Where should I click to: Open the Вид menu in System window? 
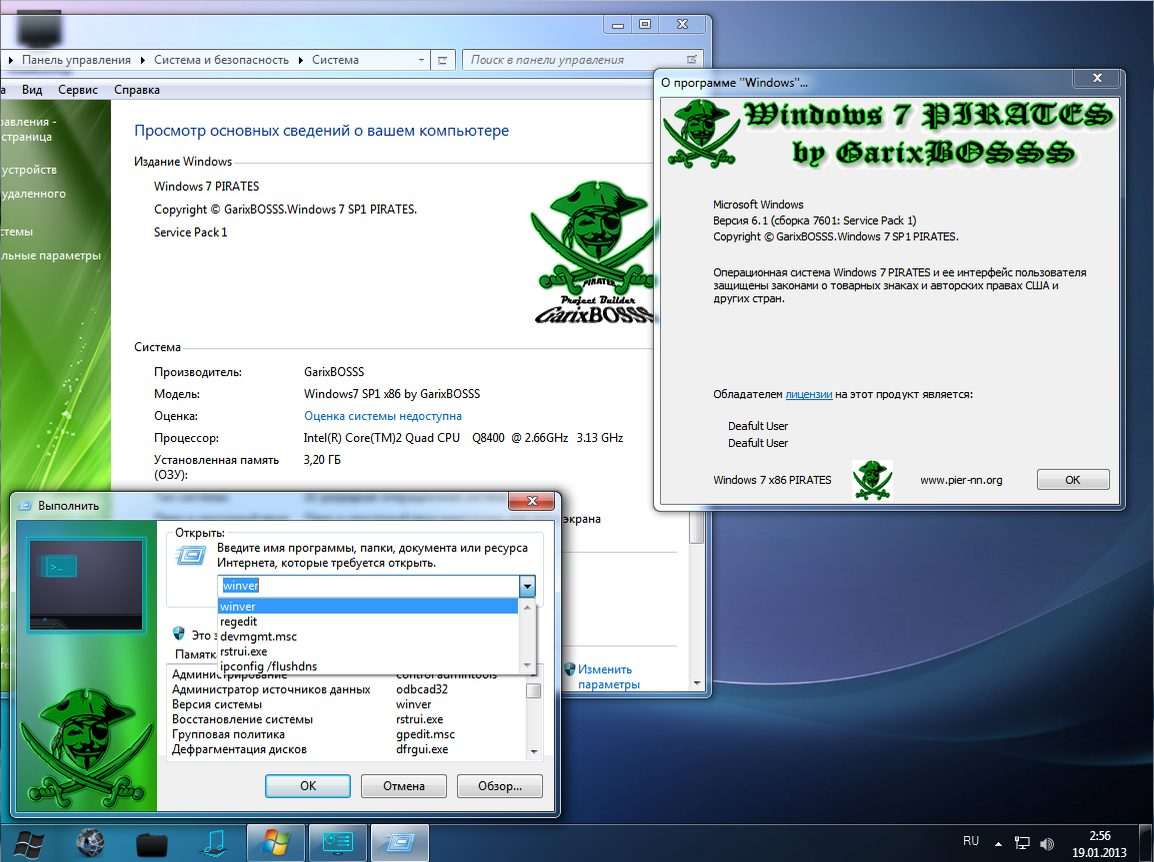32,90
